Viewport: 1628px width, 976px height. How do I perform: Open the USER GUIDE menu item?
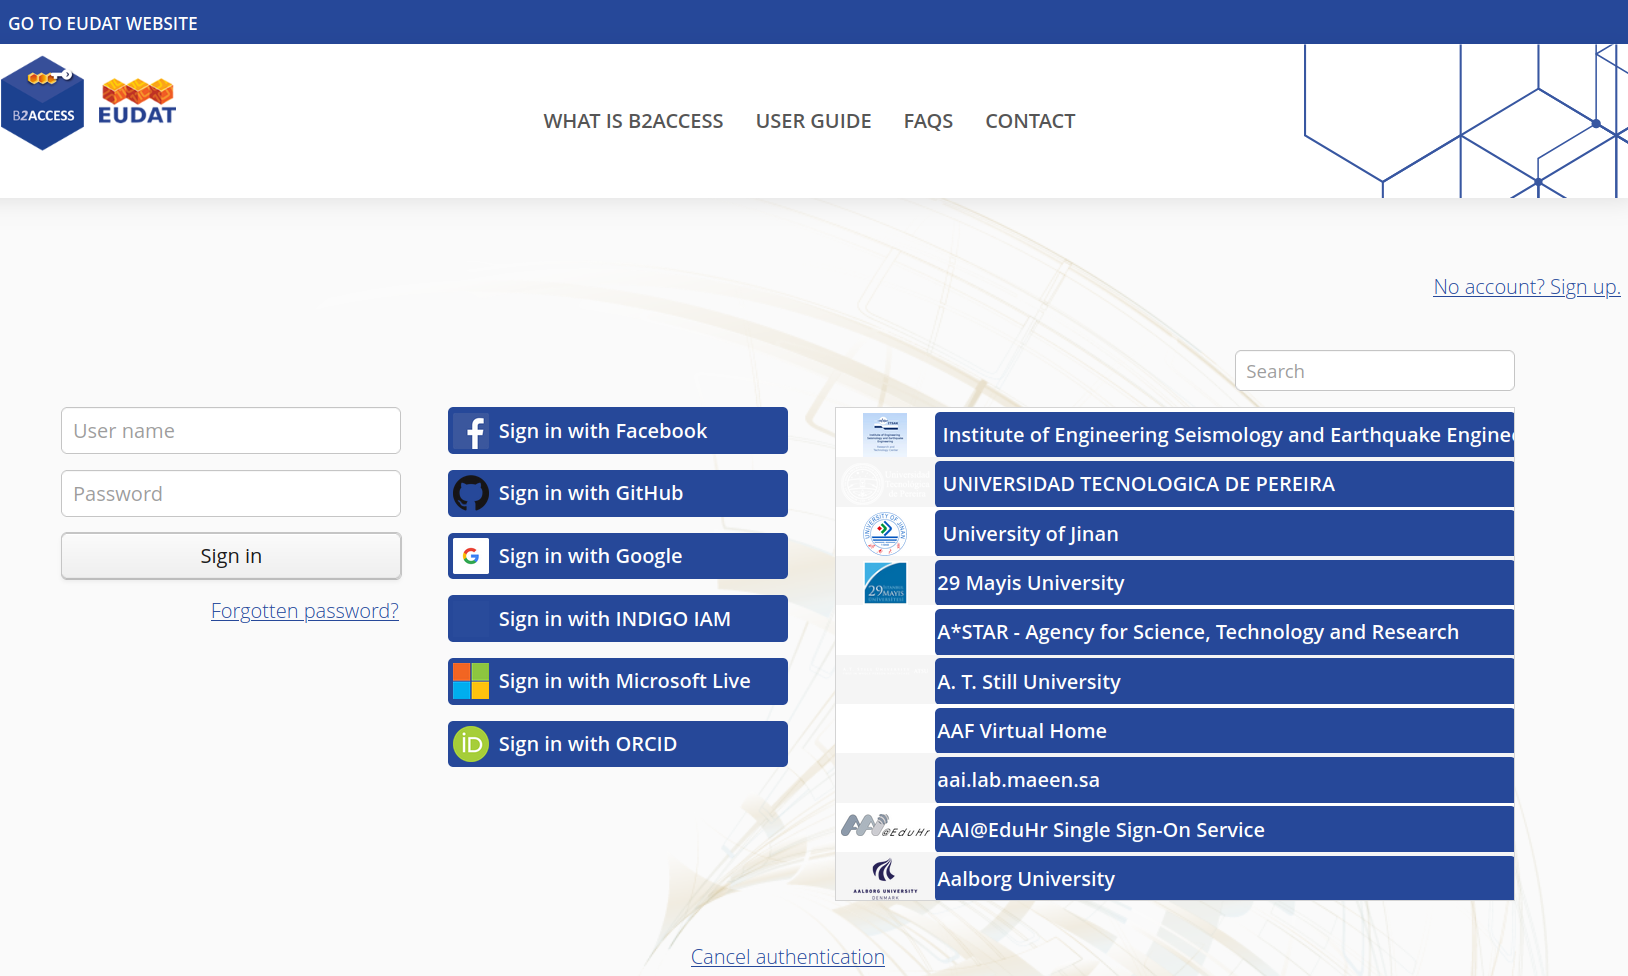click(813, 121)
